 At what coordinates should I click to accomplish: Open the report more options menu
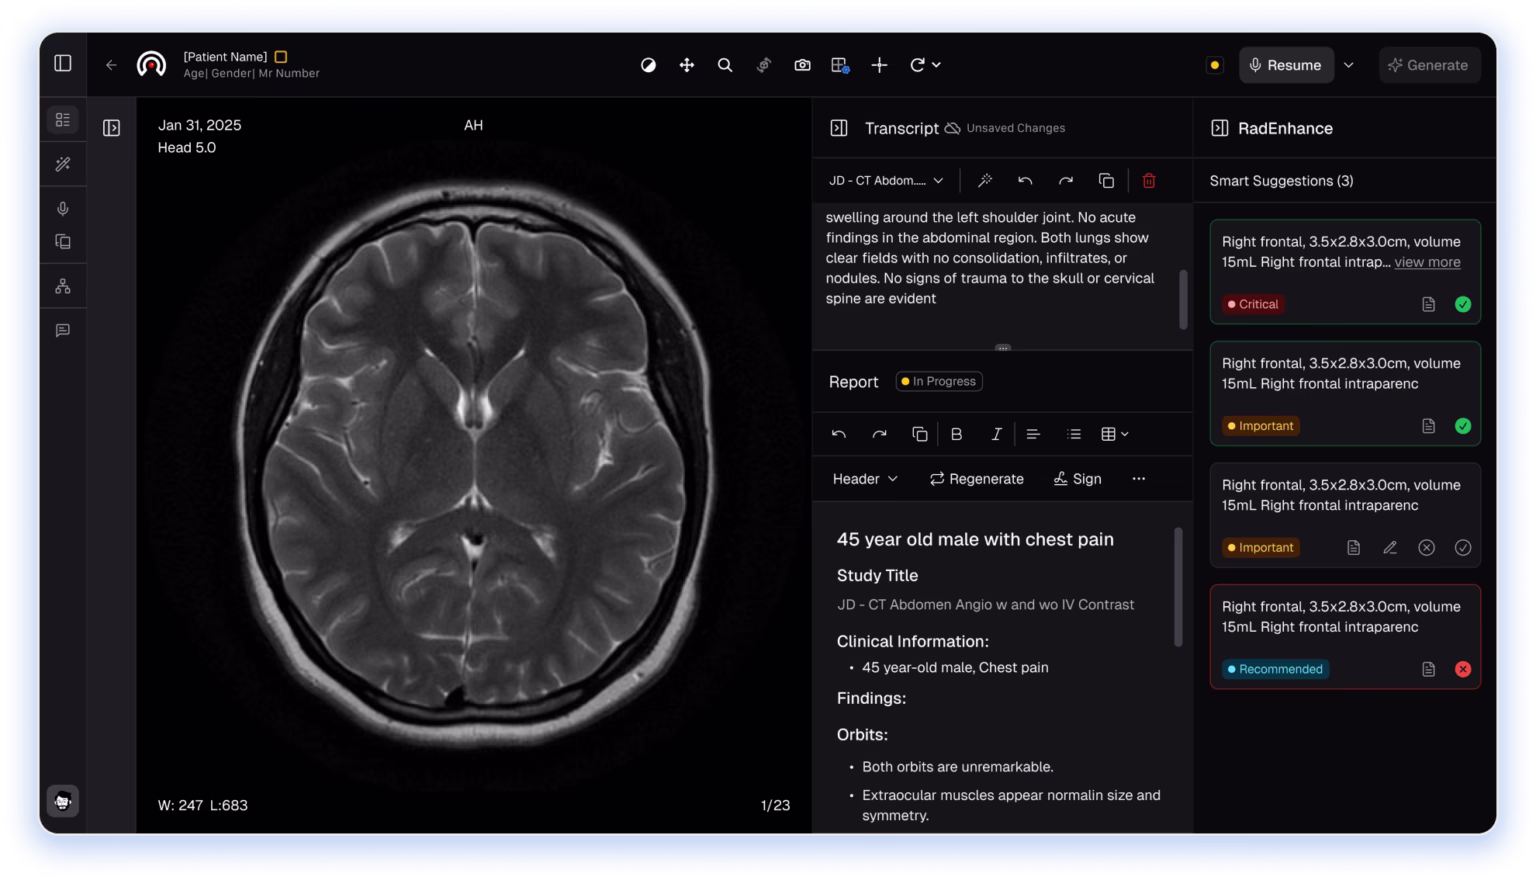pyautogui.click(x=1138, y=479)
